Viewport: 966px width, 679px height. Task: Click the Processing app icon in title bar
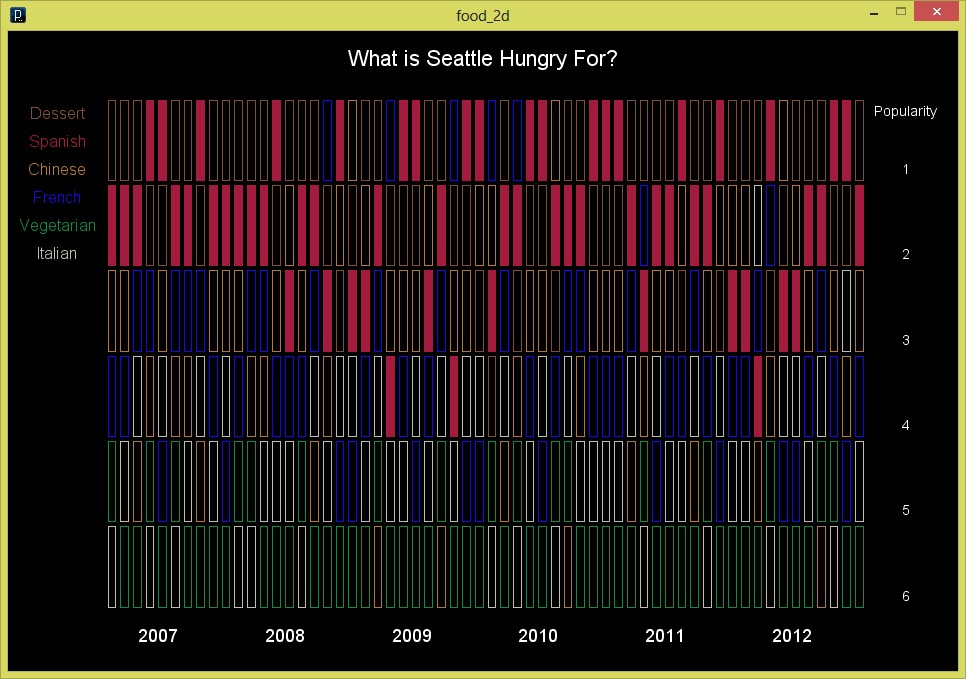click(x=17, y=15)
